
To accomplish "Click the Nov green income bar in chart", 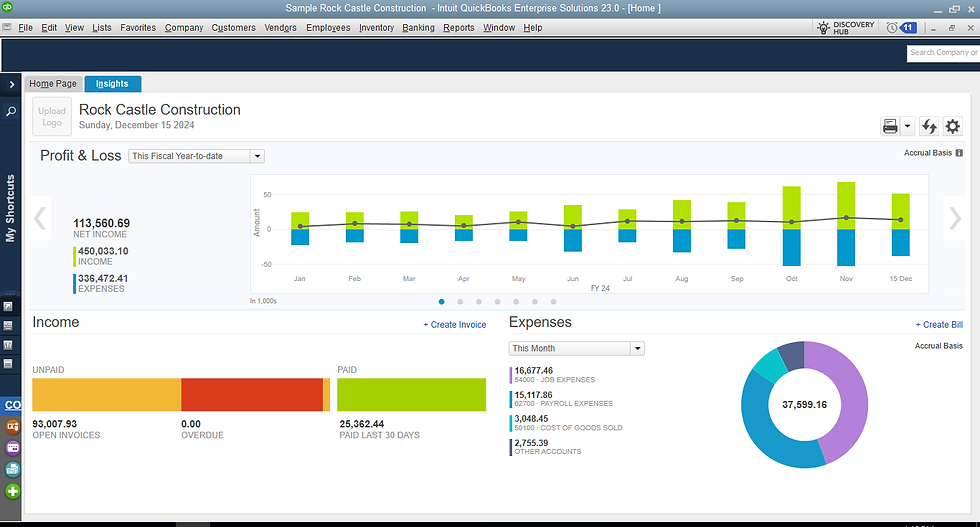I will (x=846, y=206).
